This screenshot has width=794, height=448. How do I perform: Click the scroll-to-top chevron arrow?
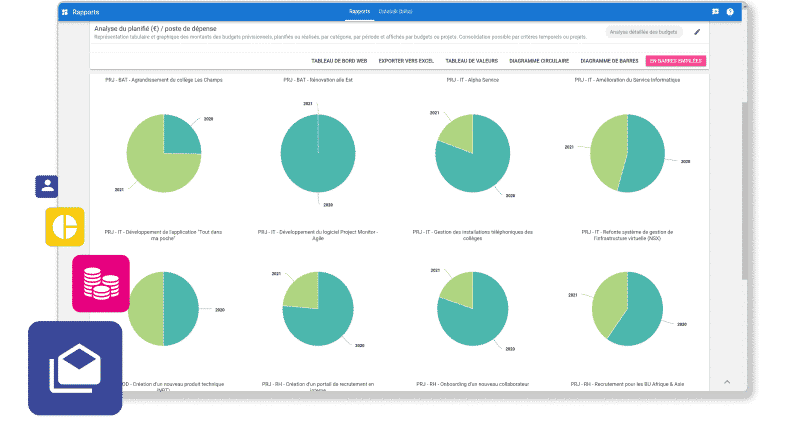(x=727, y=382)
